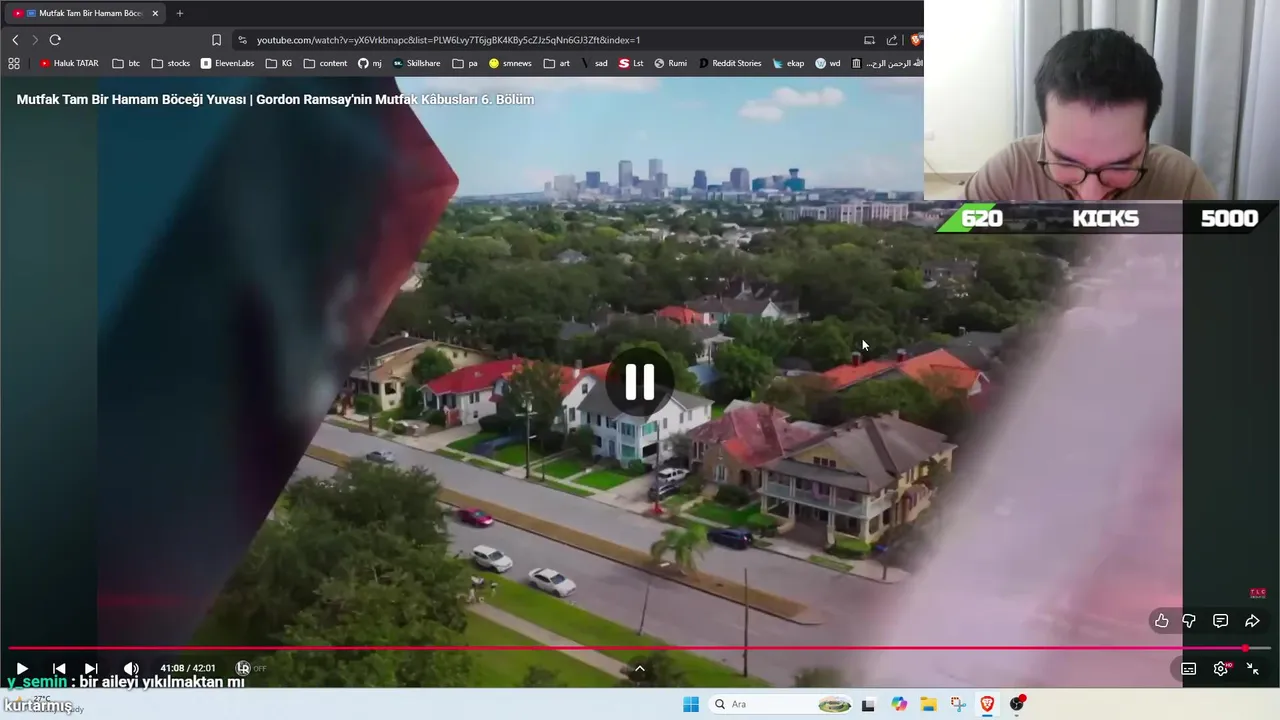The image size is (1280, 720).
Task: Switch to Brave browser on the taskbar
Action: point(987,704)
